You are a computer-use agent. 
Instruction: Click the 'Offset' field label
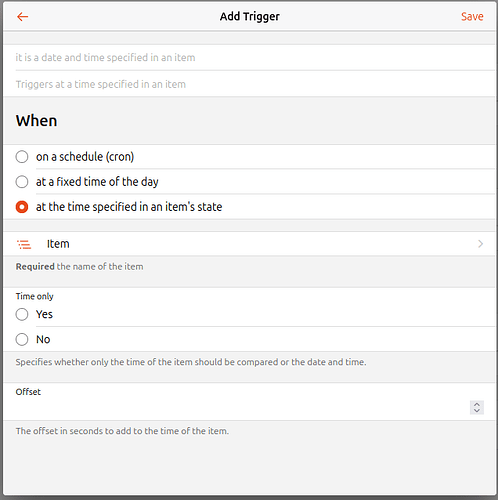[x=28, y=392]
